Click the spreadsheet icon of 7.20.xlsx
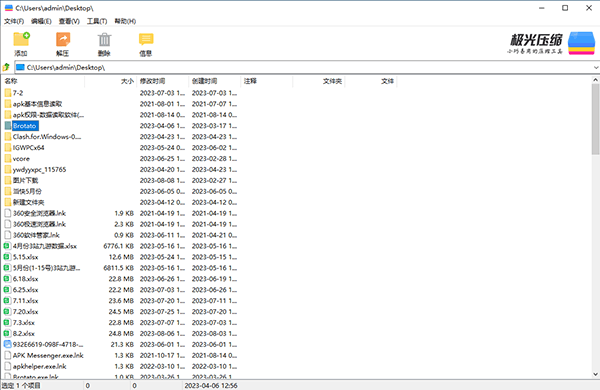 pyautogui.click(x=7, y=312)
